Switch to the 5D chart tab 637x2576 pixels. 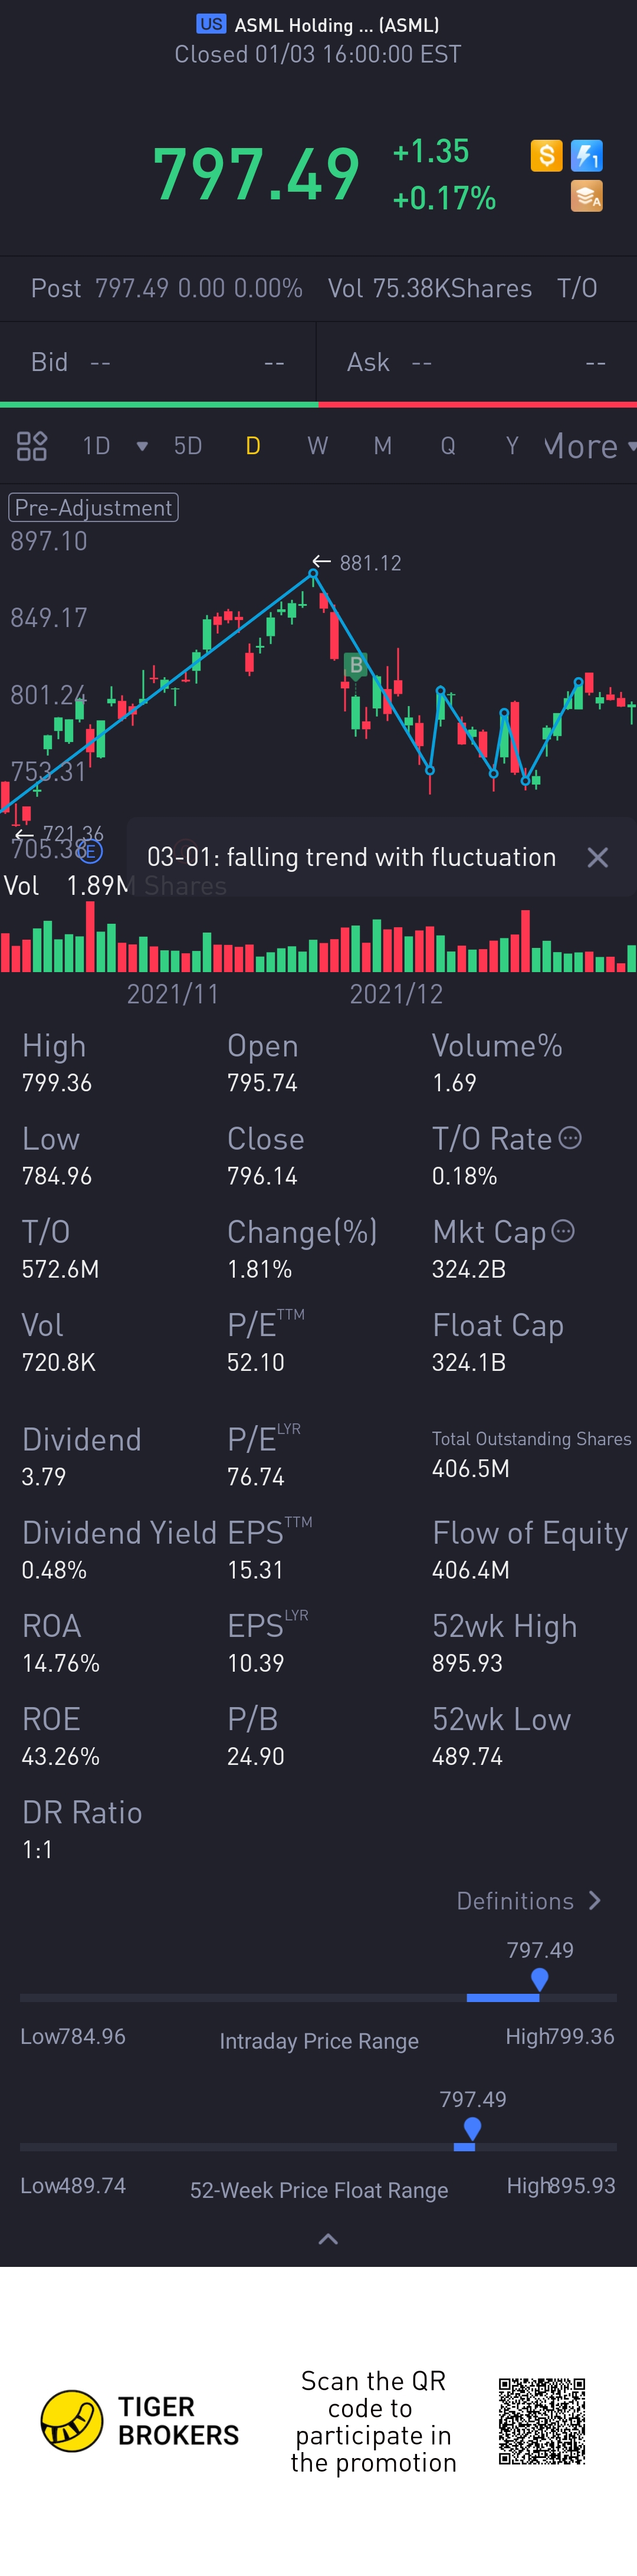[x=188, y=446]
